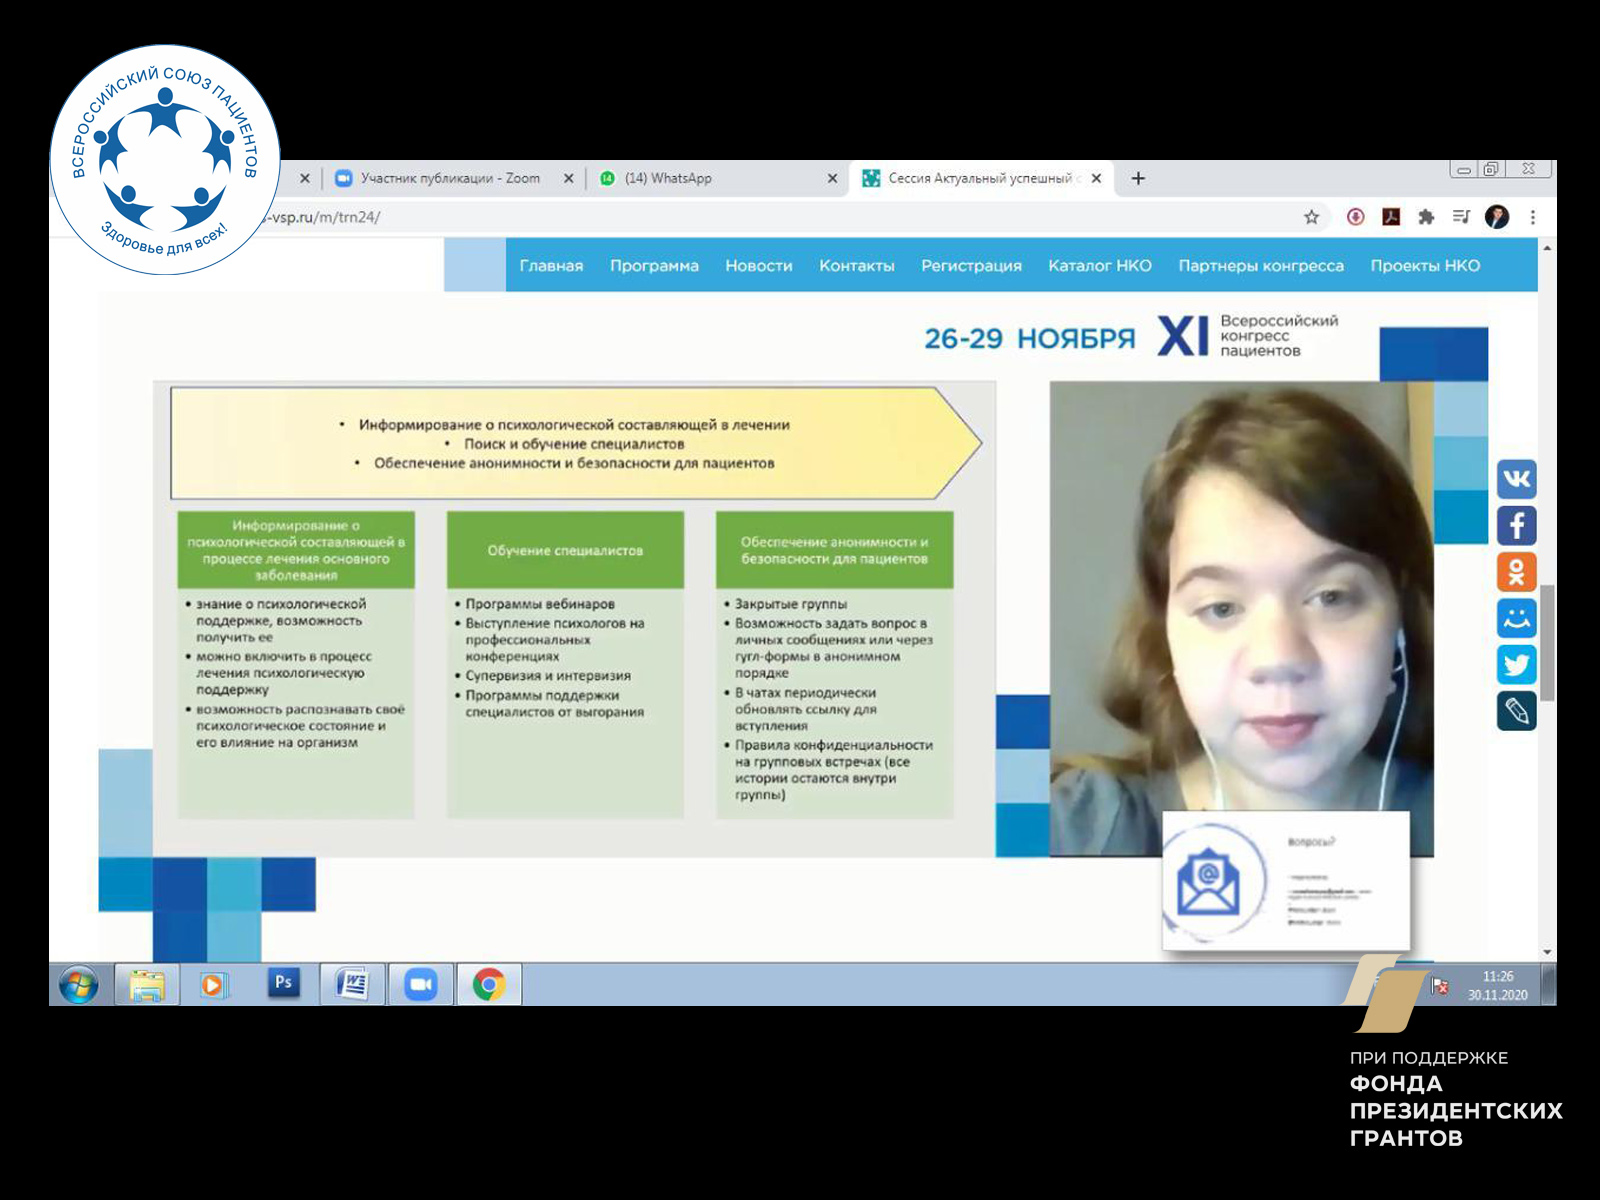Open the Регистрация link
Screen dimensions: 1600x1200
tap(971, 266)
